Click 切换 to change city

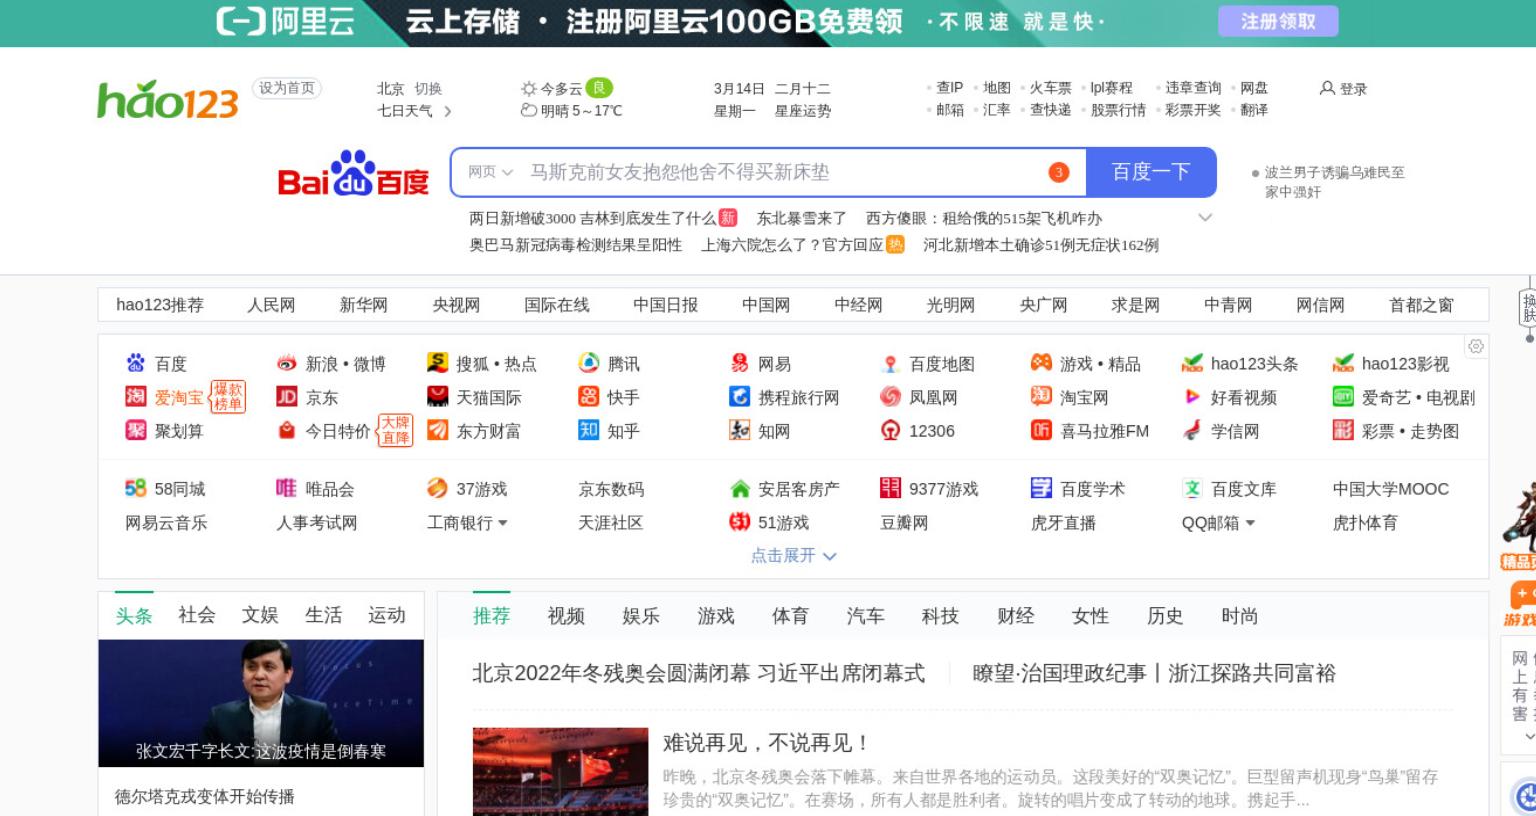click(x=428, y=88)
